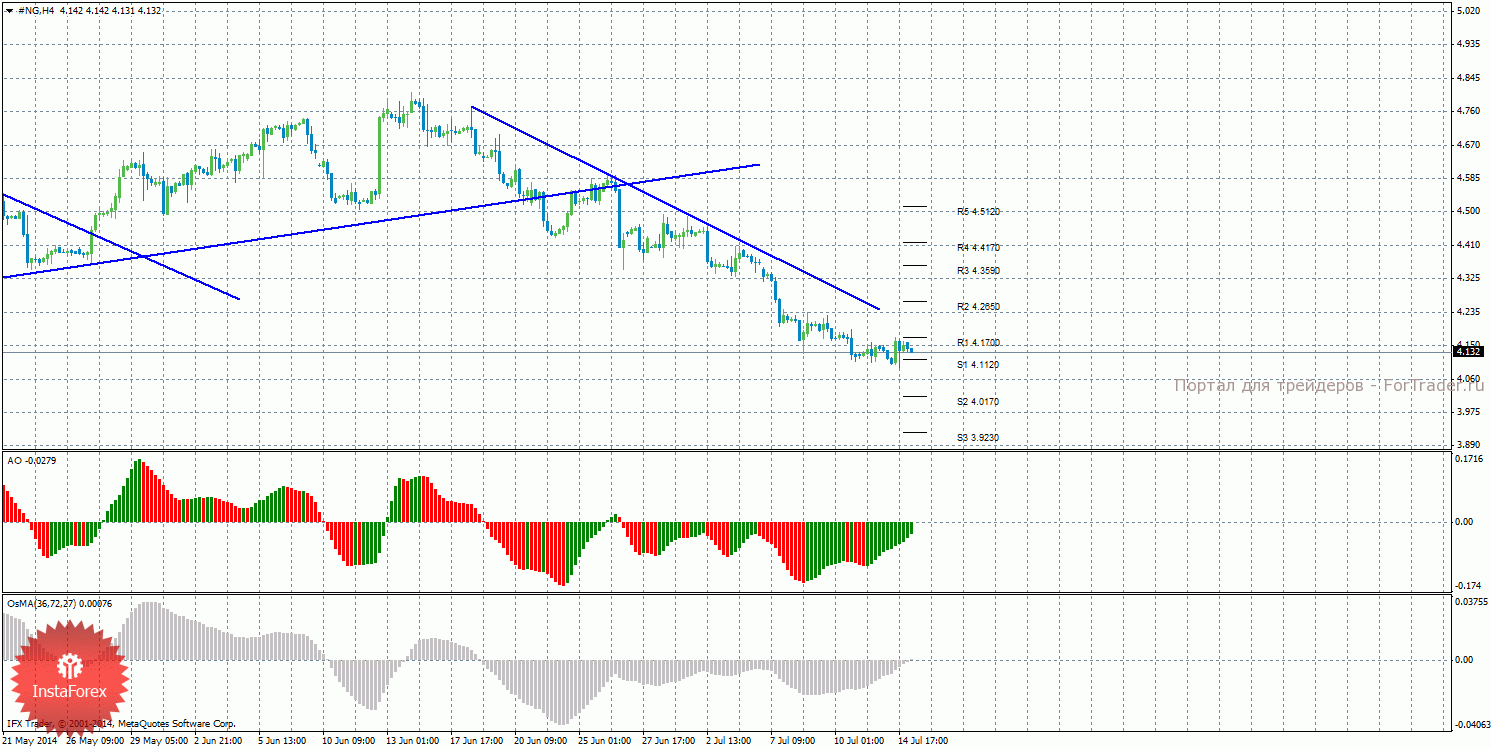Click the AO -0.0279 indicator label
This screenshot has width=1491, height=749.
pyautogui.click(x=32, y=460)
